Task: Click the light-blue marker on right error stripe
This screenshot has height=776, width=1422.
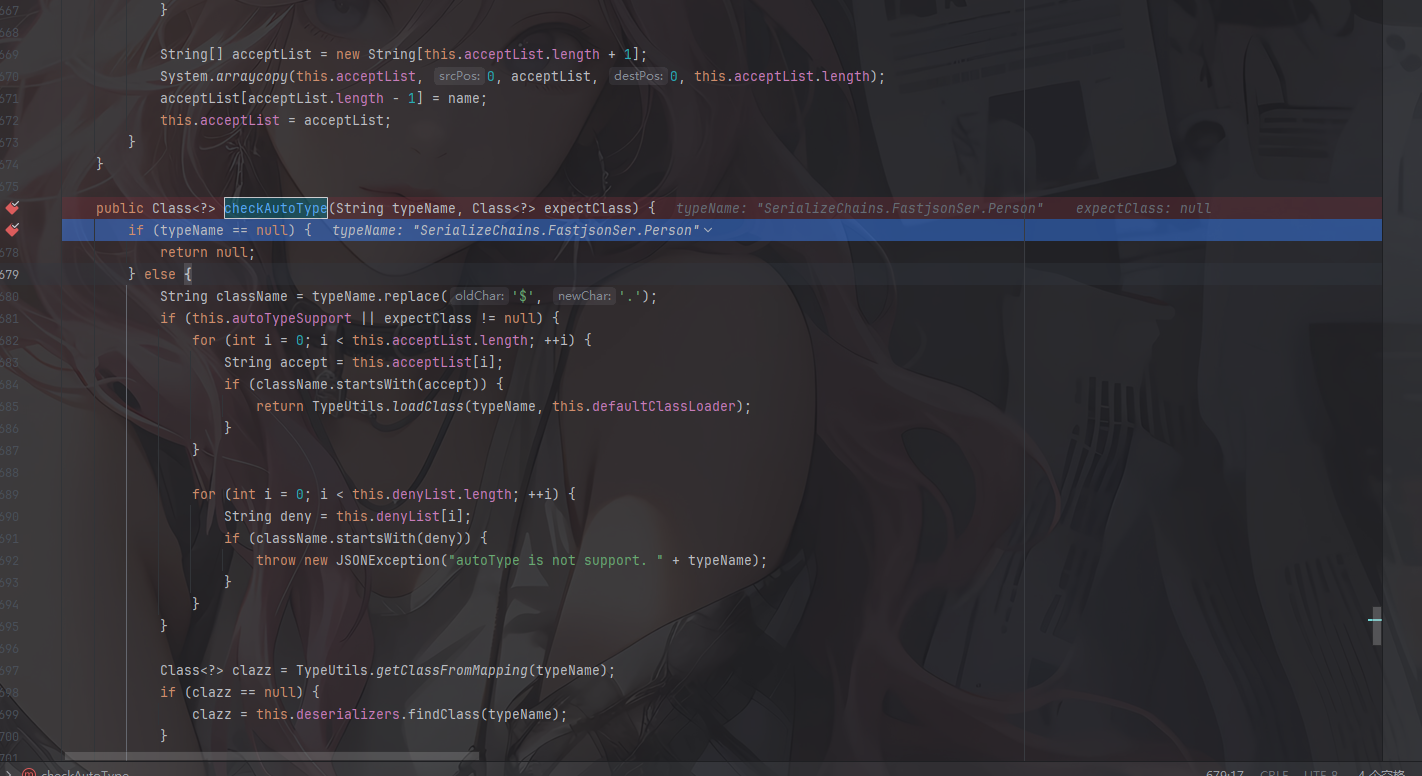Action: (x=1375, y=620)
